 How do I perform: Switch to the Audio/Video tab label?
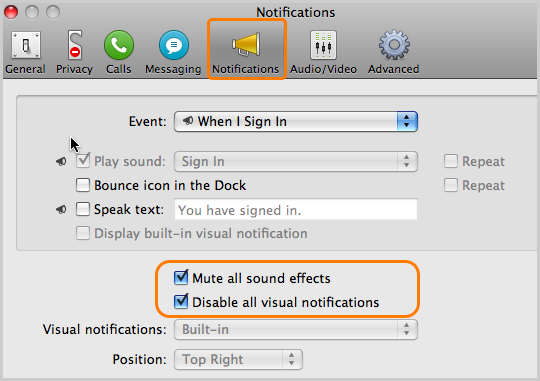(x=323, y=69)
